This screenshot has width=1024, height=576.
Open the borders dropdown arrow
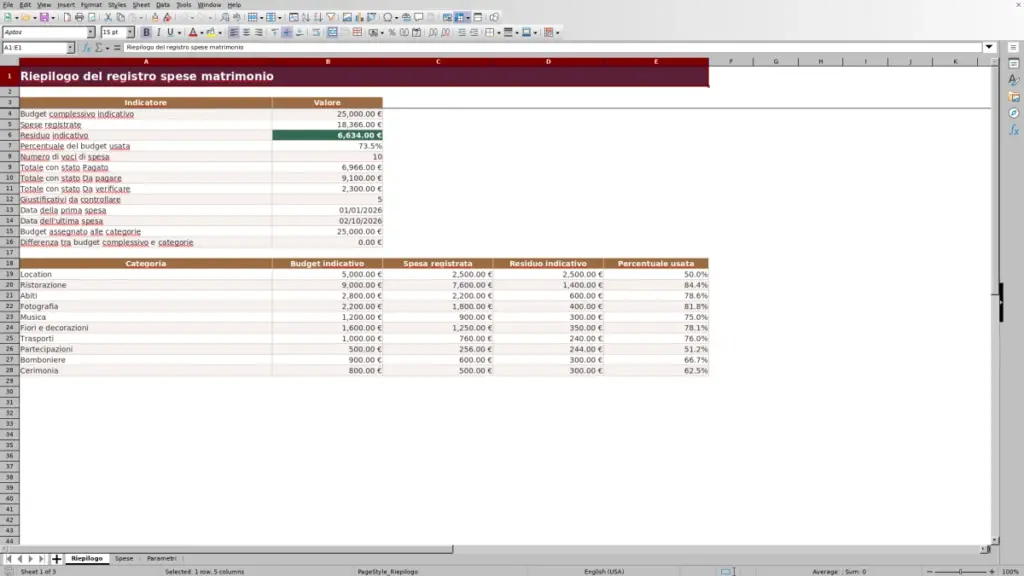click(498, 33)
